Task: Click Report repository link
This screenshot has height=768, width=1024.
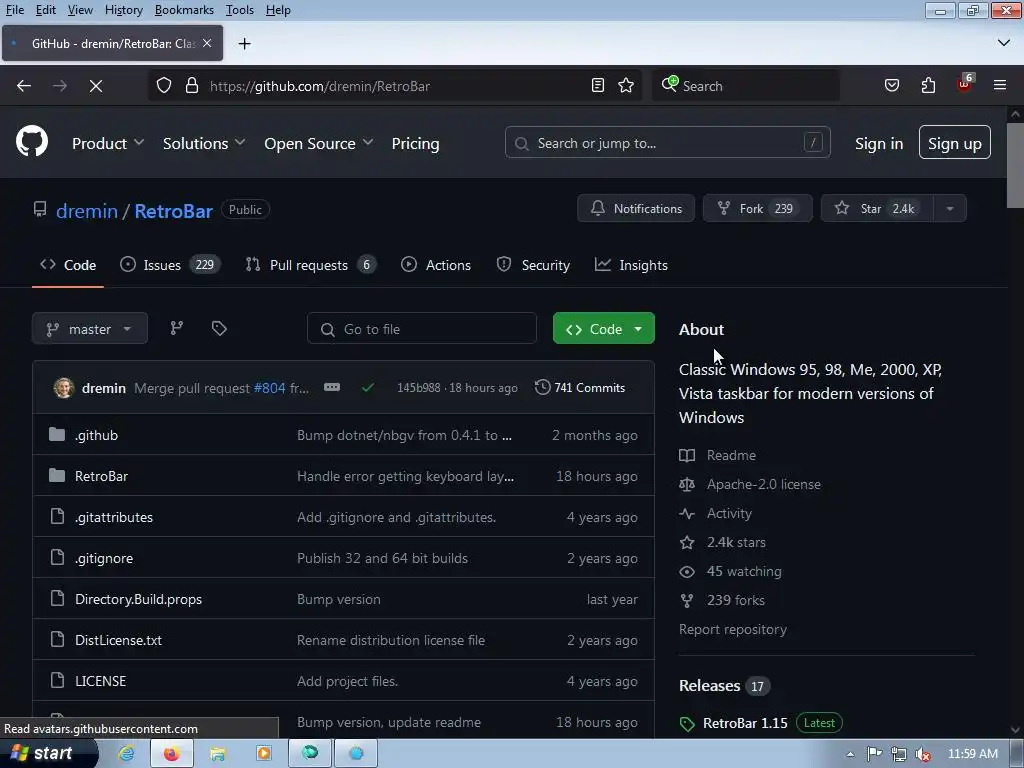Action: click(733, 629)
